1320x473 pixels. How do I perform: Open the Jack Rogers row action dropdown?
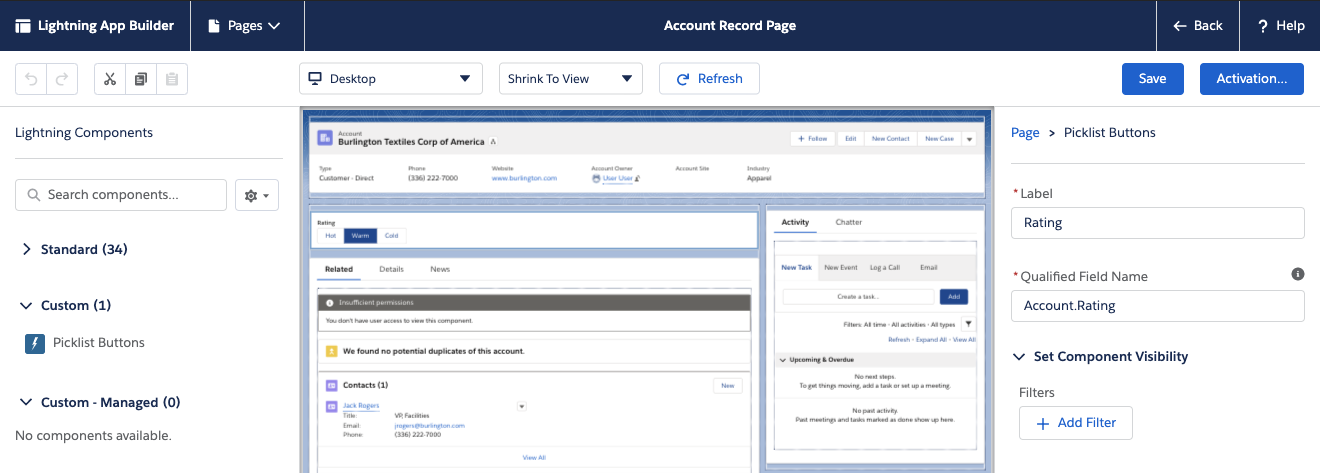tap(521, 406)
